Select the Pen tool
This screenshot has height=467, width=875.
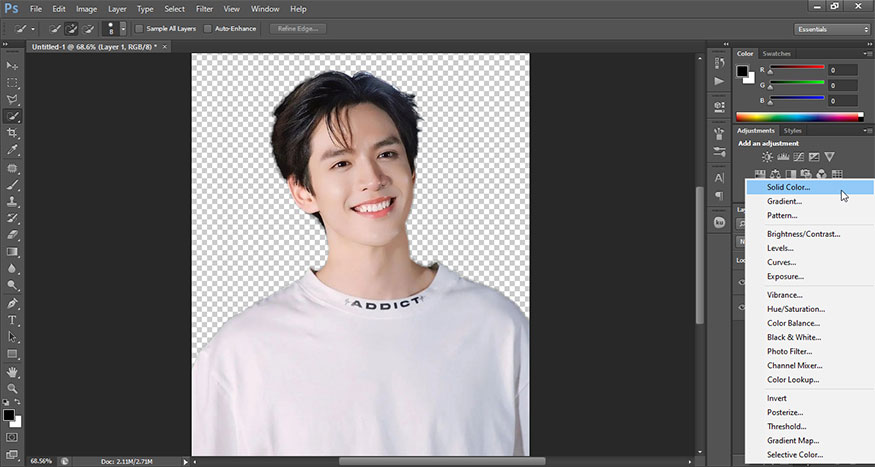click(13, 303)
